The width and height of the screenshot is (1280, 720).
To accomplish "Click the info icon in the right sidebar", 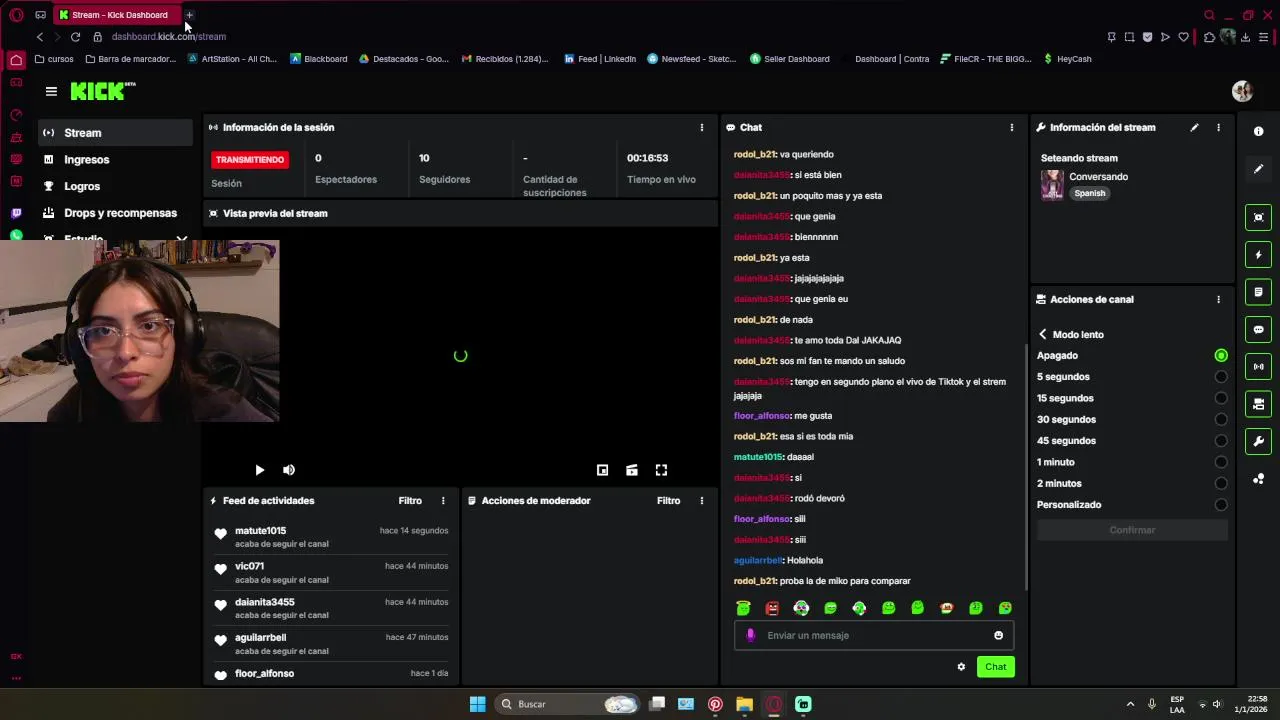I will [x=1258, y=132].
